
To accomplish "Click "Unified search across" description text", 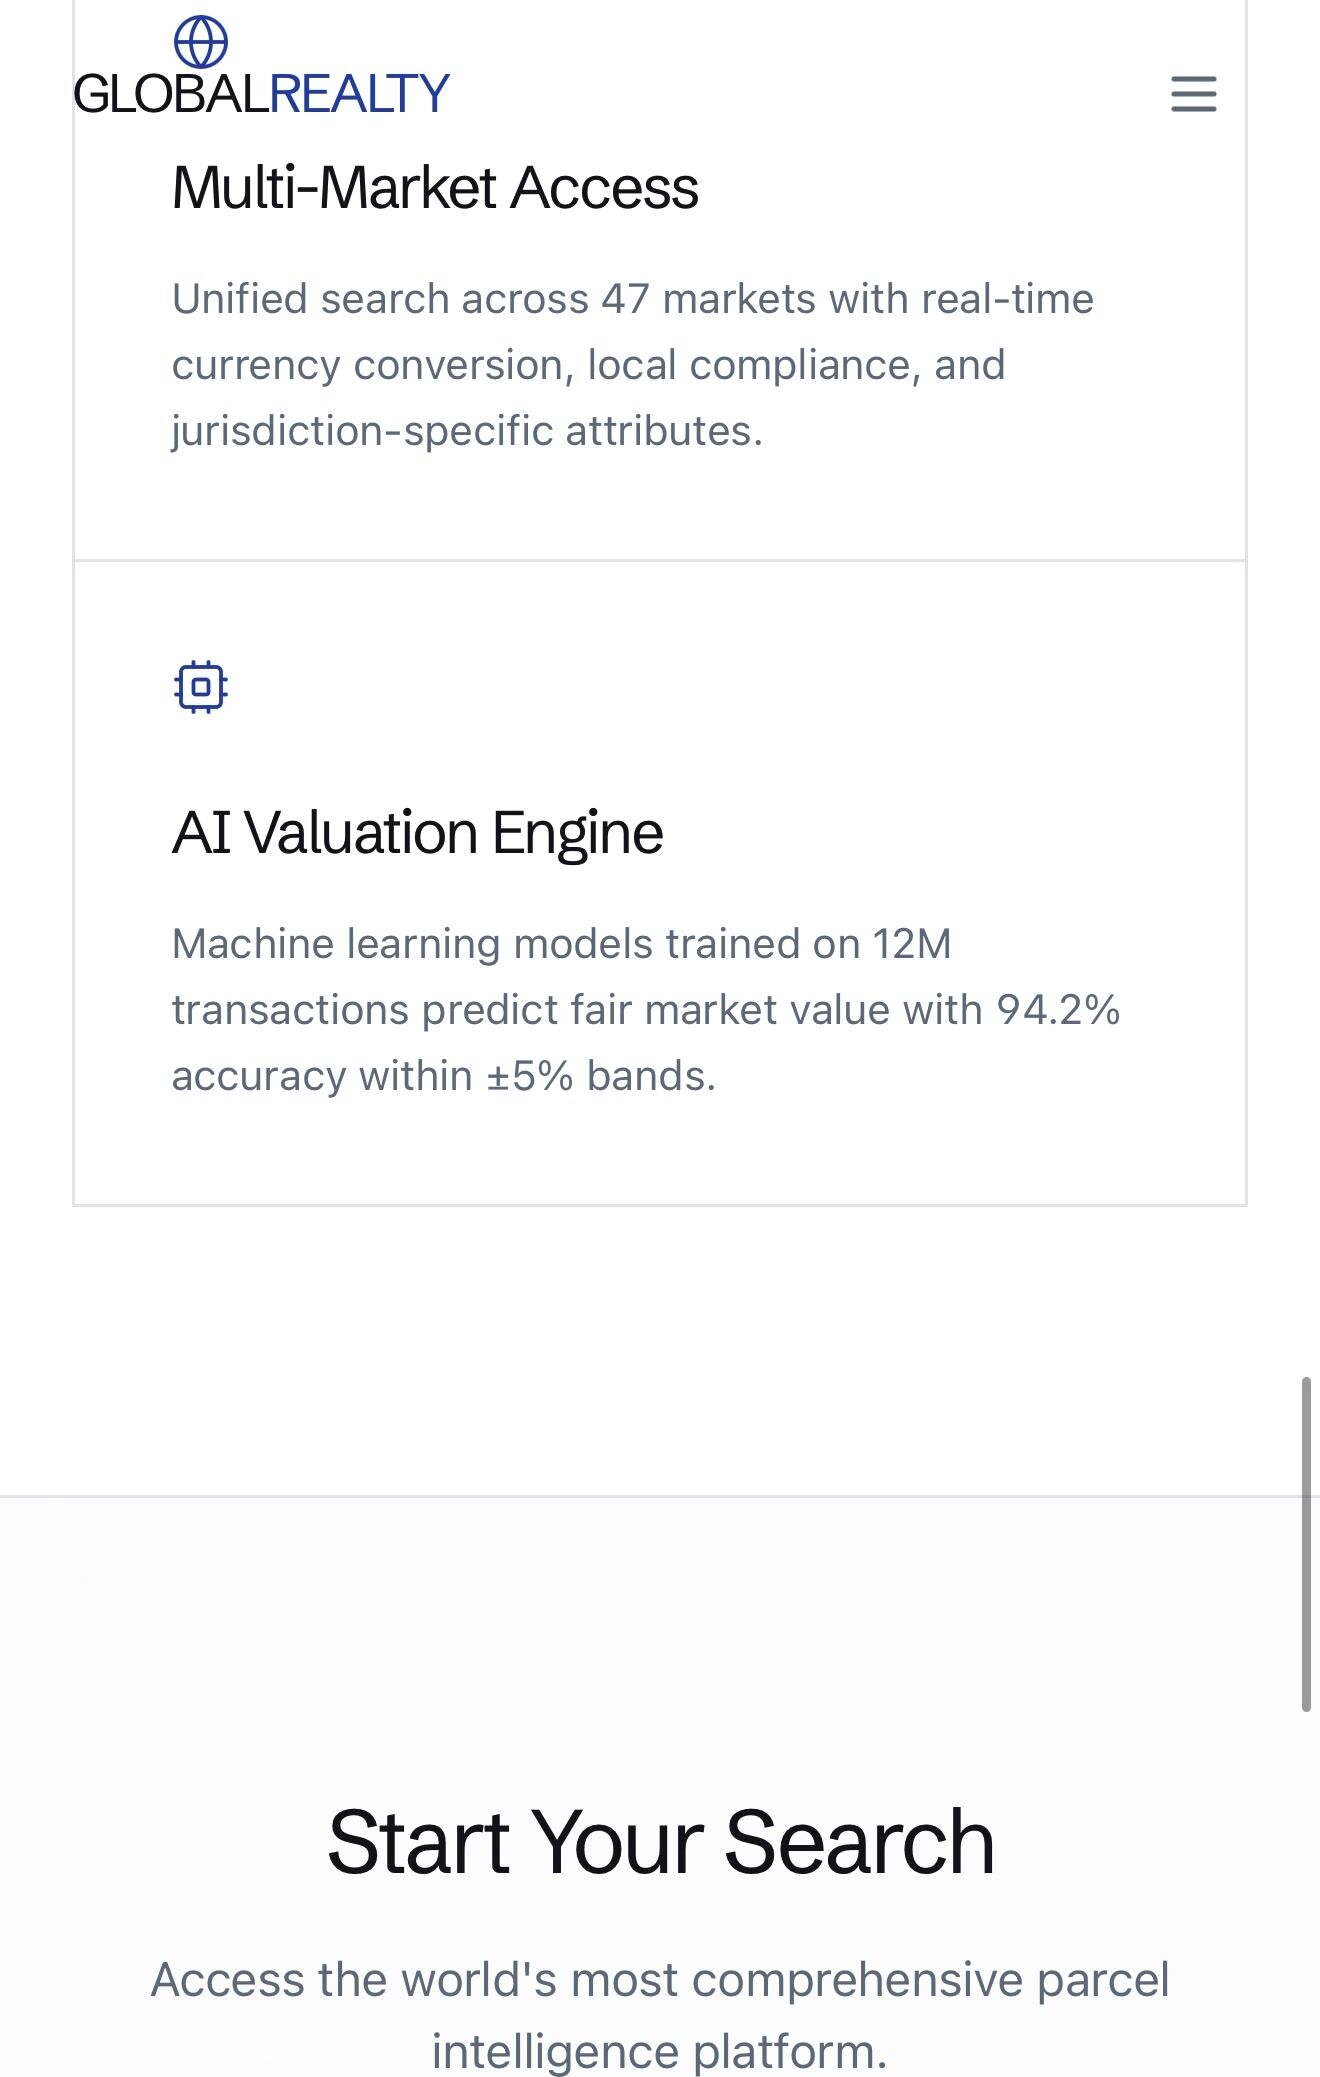I will click(x=380, y=299).
